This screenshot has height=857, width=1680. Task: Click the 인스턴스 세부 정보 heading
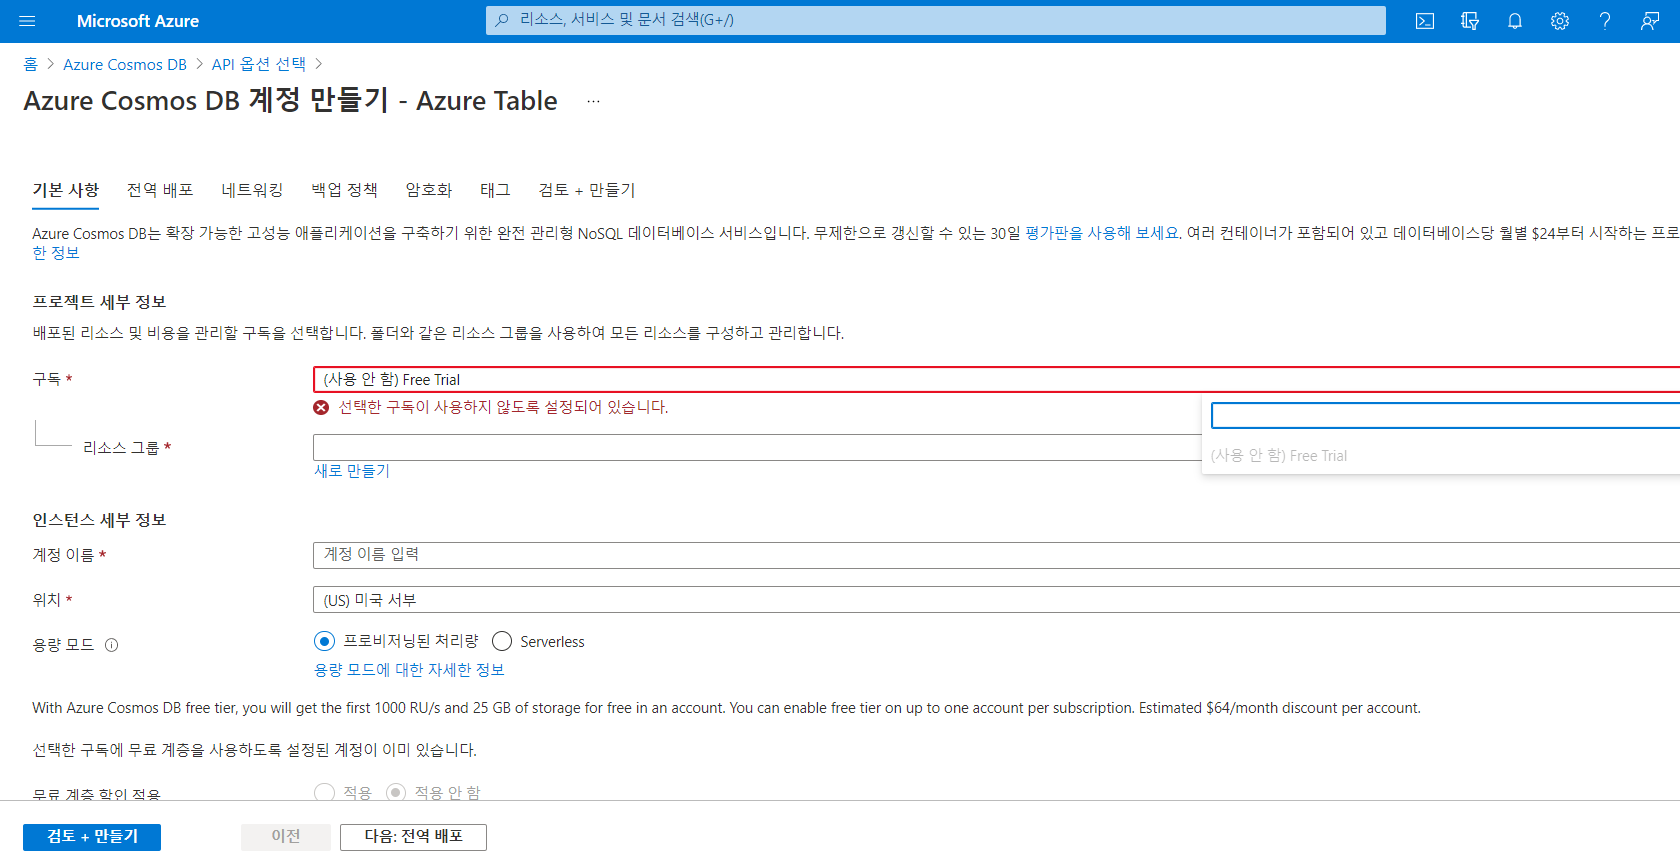click(x=99, y=520)
